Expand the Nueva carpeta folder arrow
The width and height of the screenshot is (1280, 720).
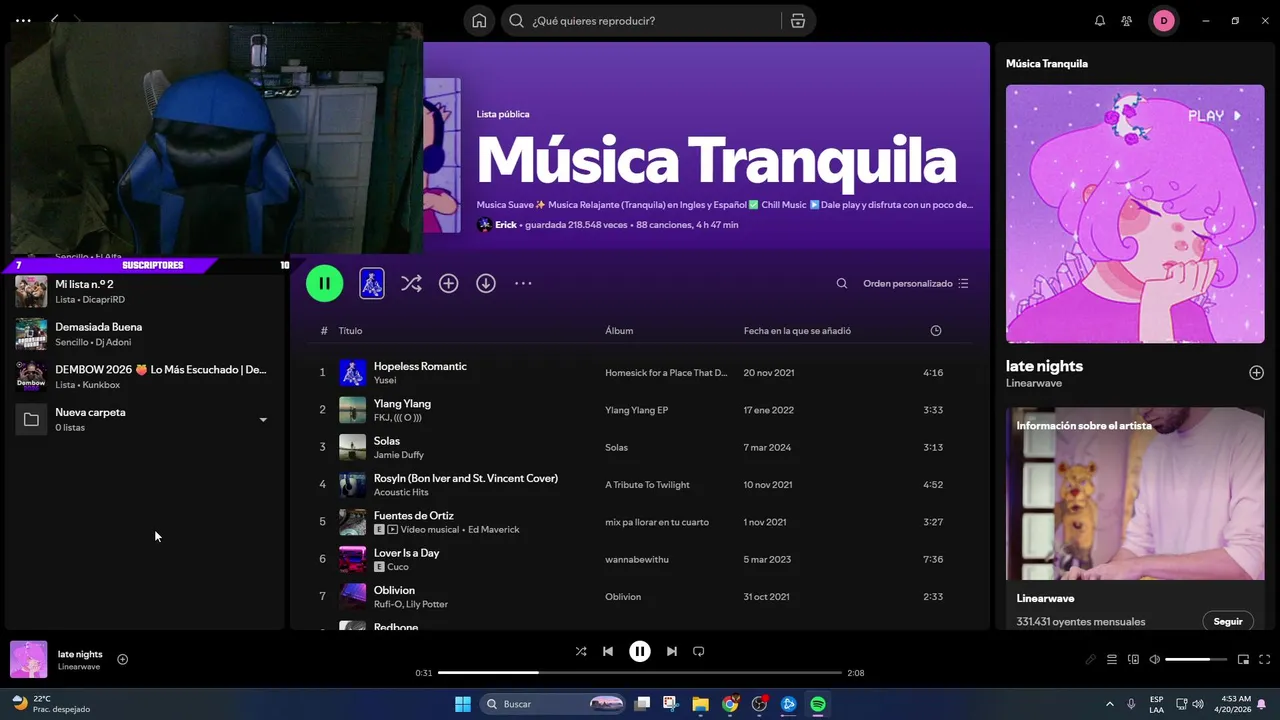click(x=263, y=420)
